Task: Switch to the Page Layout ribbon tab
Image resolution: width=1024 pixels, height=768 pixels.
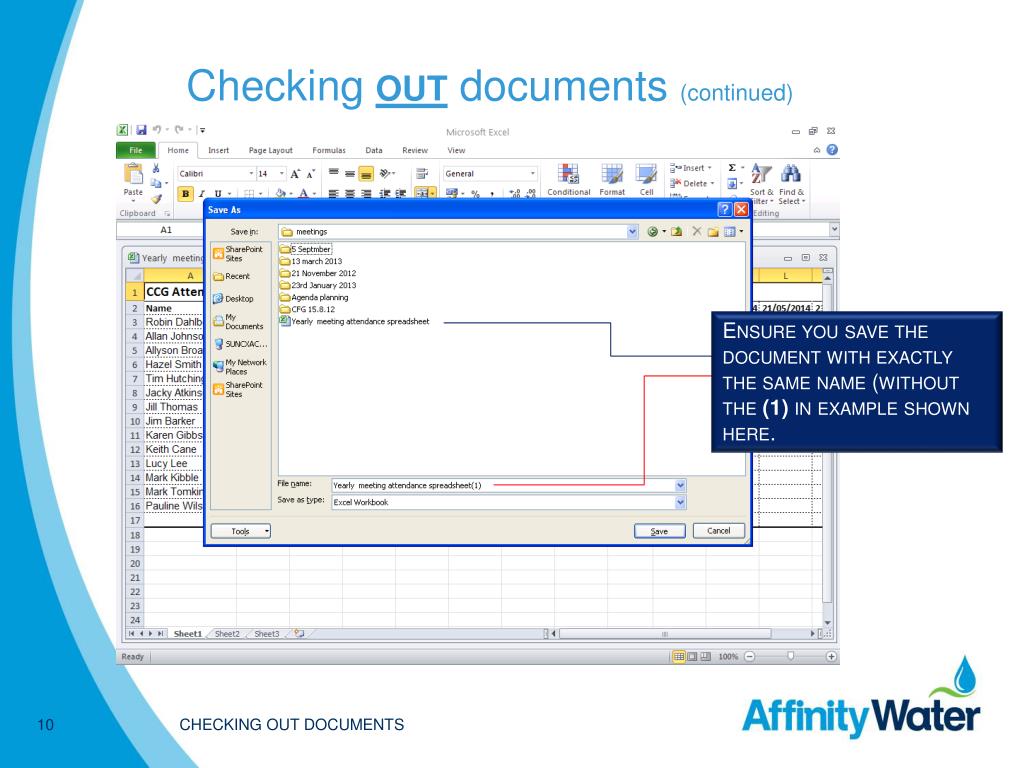Action: tap(270, 150)
